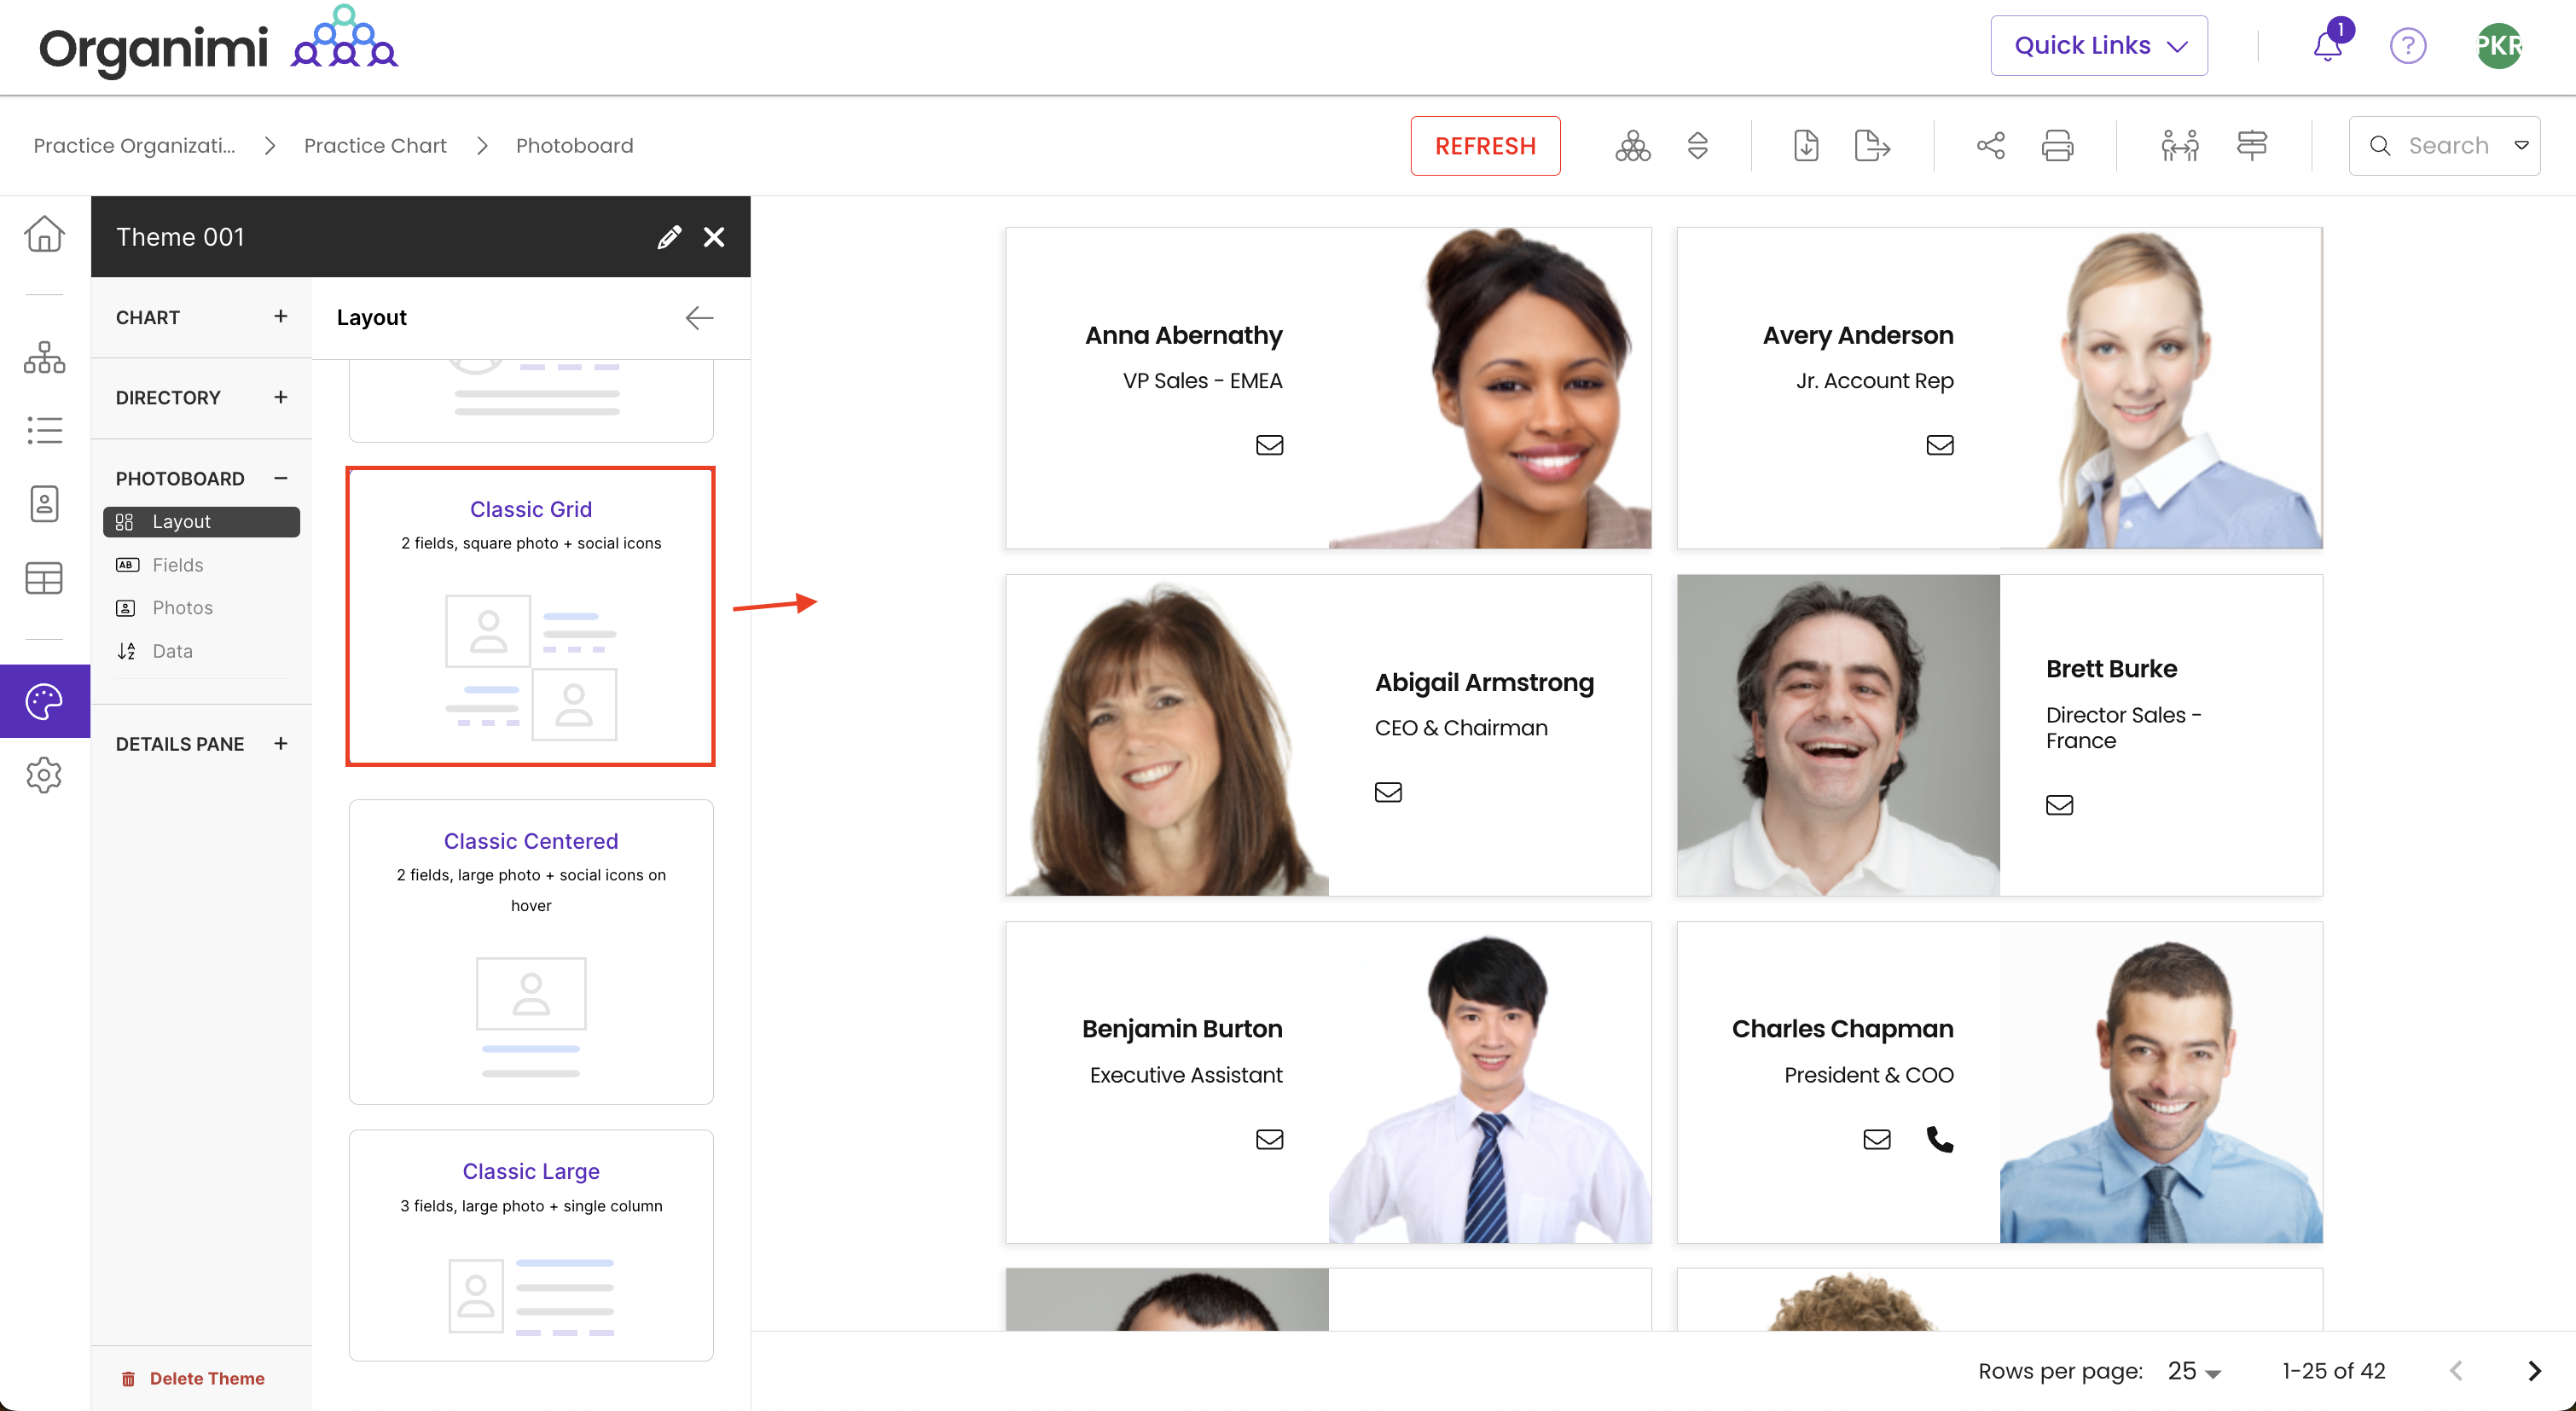
Task: Open the list view sidebar icon
Action: pos(44,430)
